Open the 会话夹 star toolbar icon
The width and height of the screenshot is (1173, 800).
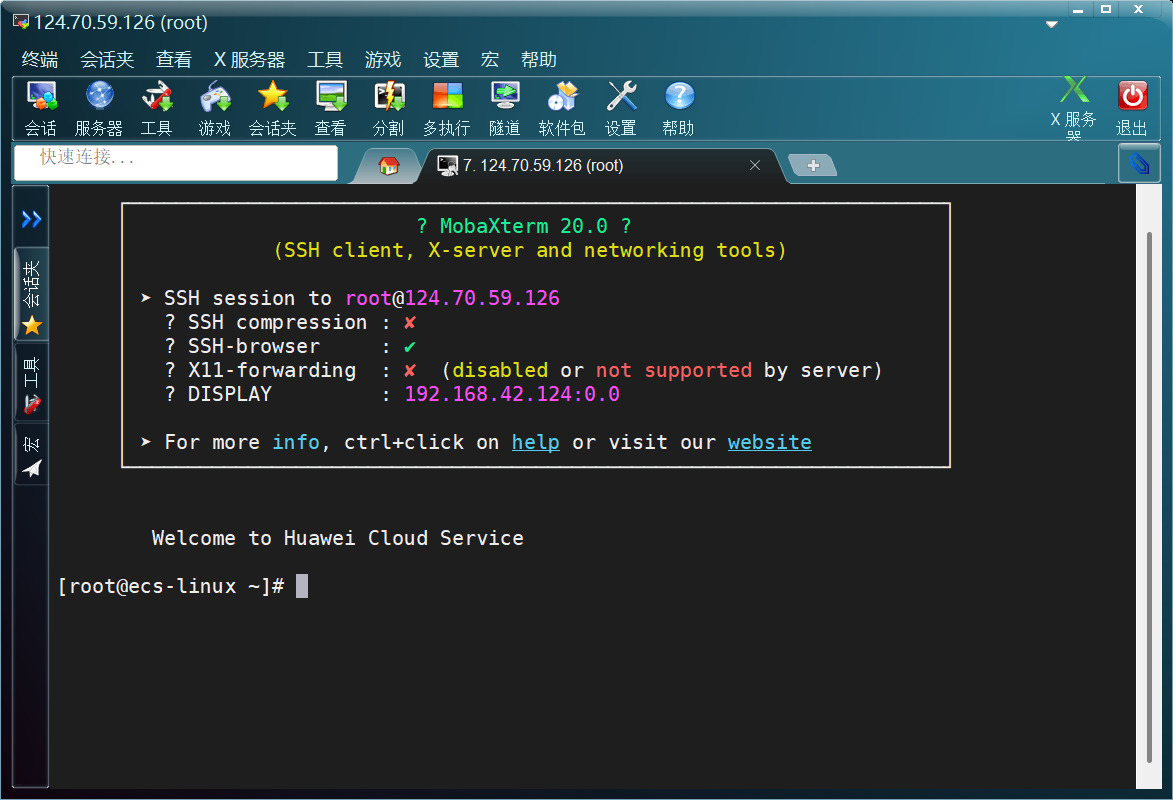coord(272,109)
